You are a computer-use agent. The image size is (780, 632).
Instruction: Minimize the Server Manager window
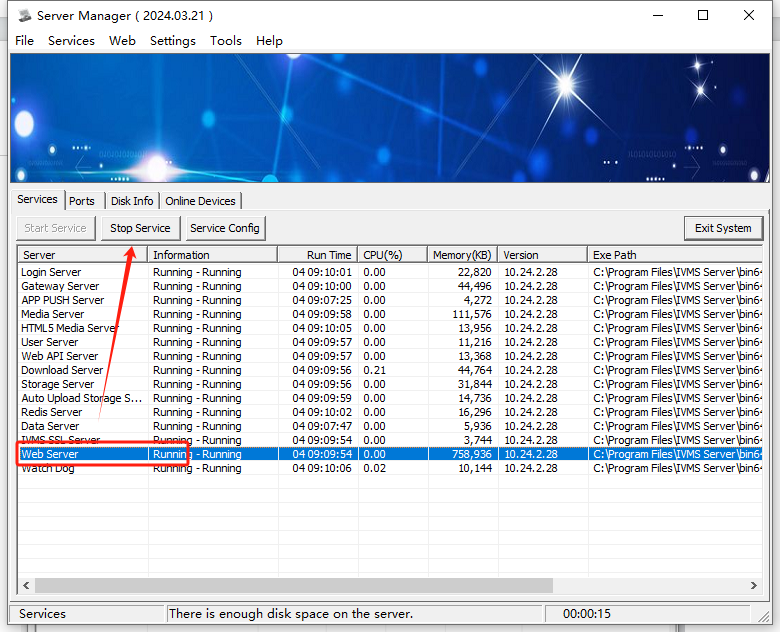coord(658,15)
